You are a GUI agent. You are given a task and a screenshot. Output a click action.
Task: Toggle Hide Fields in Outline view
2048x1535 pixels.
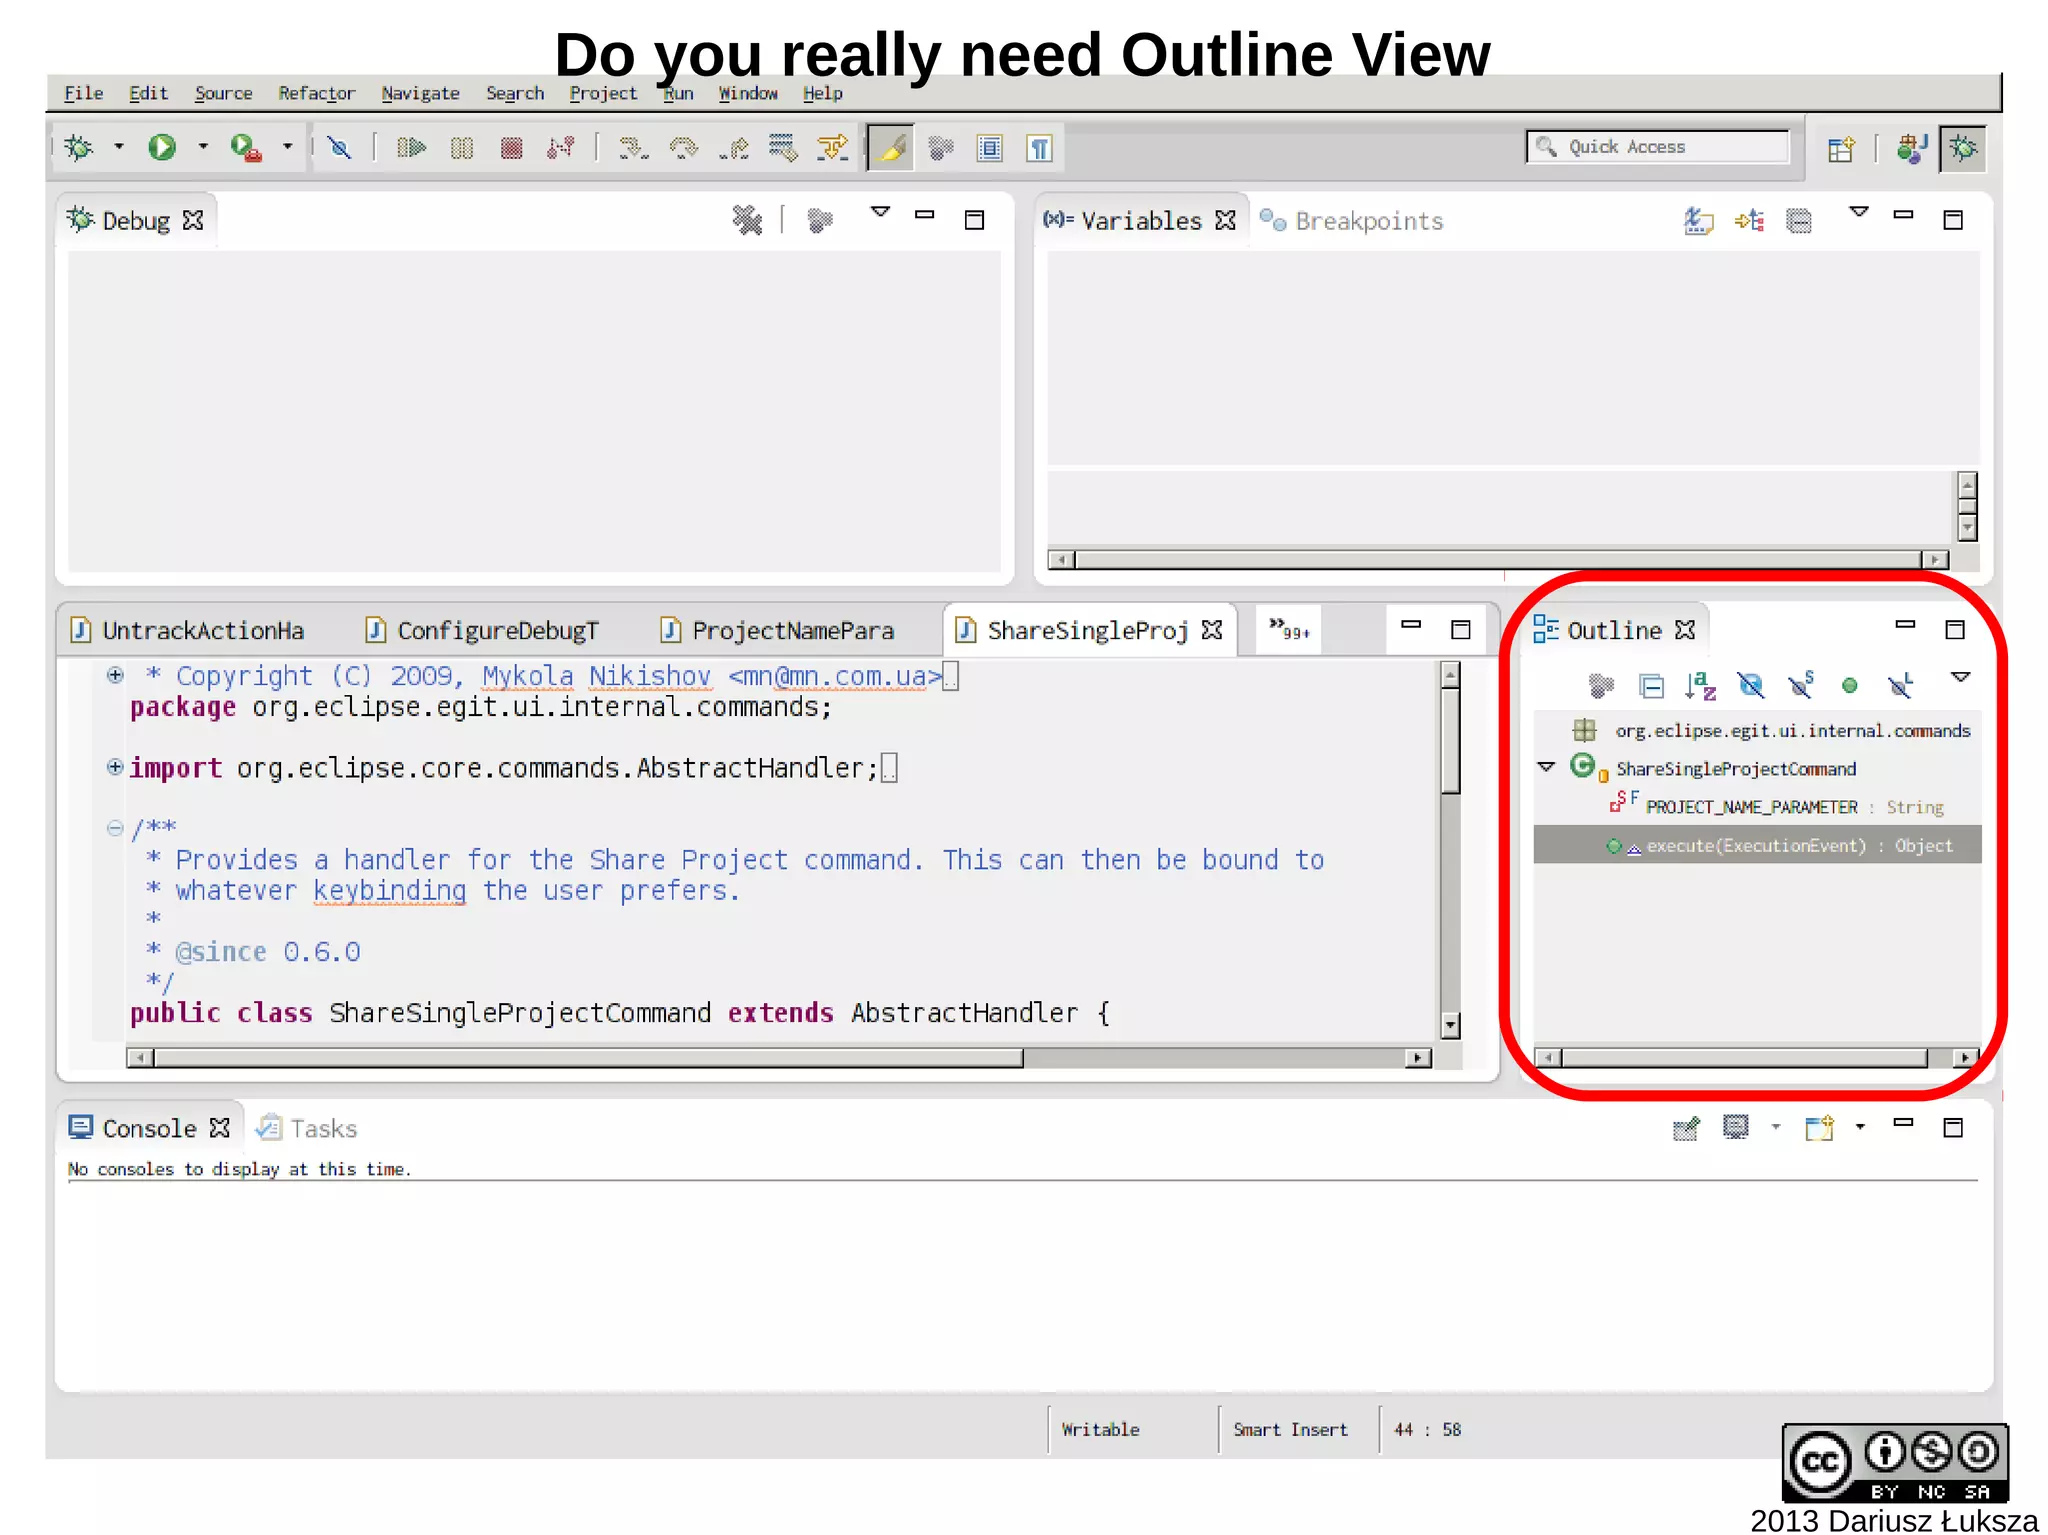[x=1750, y=686]
